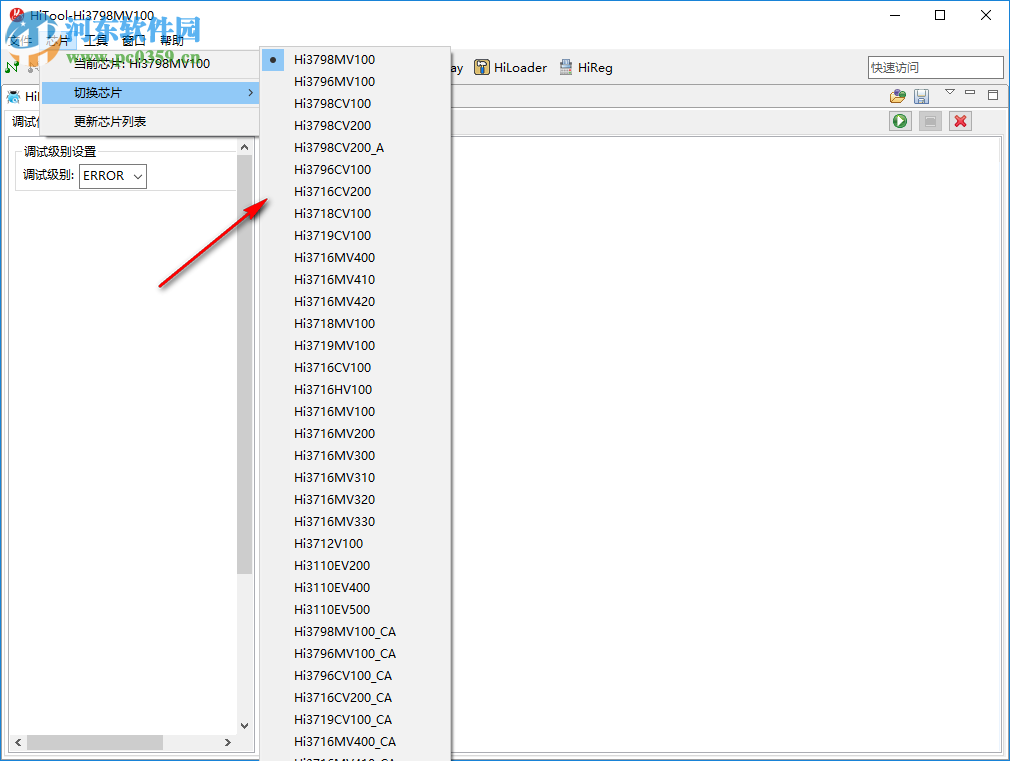Screen dimensions: 1010x761
Task: Click the scroll up arrow in left panel
Action: [x=244, y=148]
